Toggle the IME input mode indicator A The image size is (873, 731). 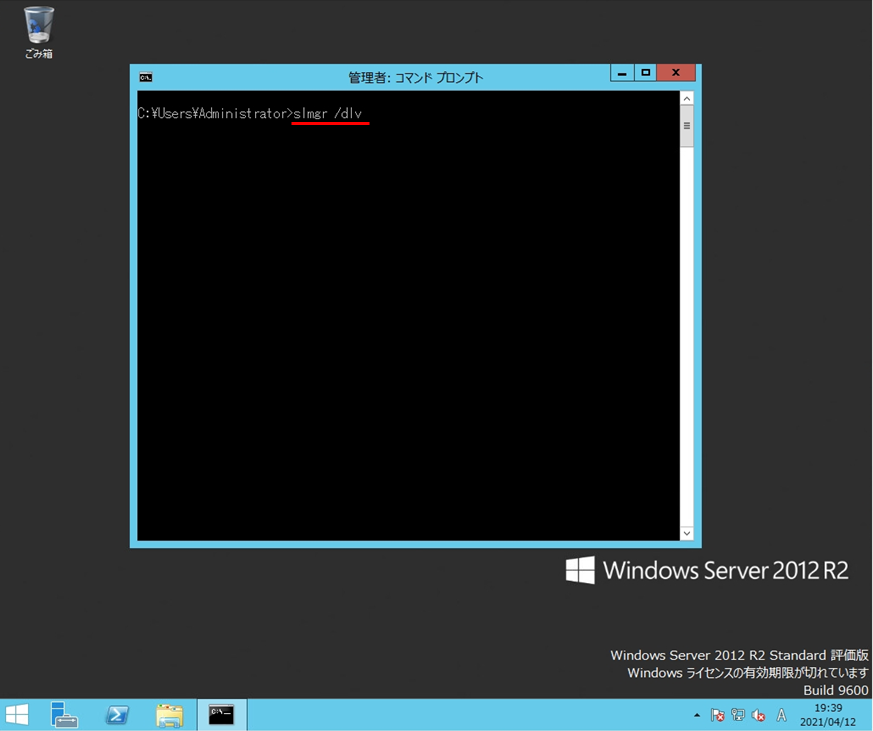click(x=782, y=715)
